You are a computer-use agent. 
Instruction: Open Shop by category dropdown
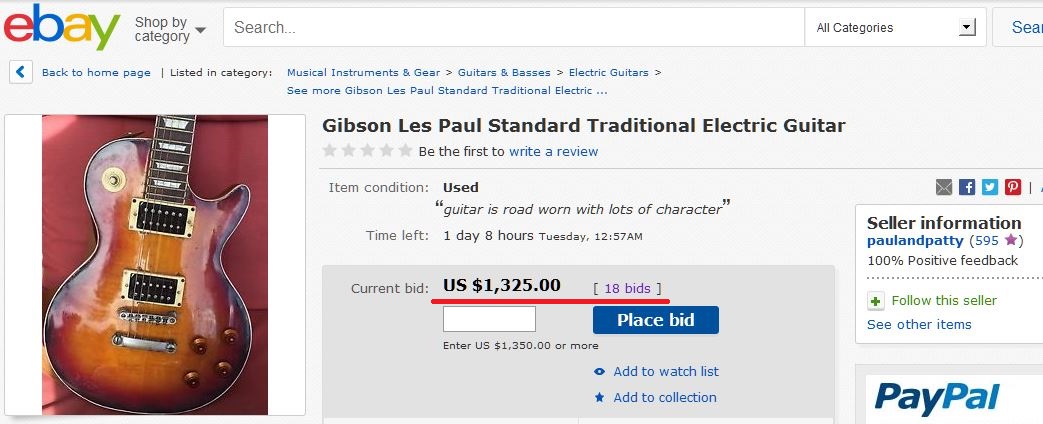pyautogui.click(x=170, y=29)
